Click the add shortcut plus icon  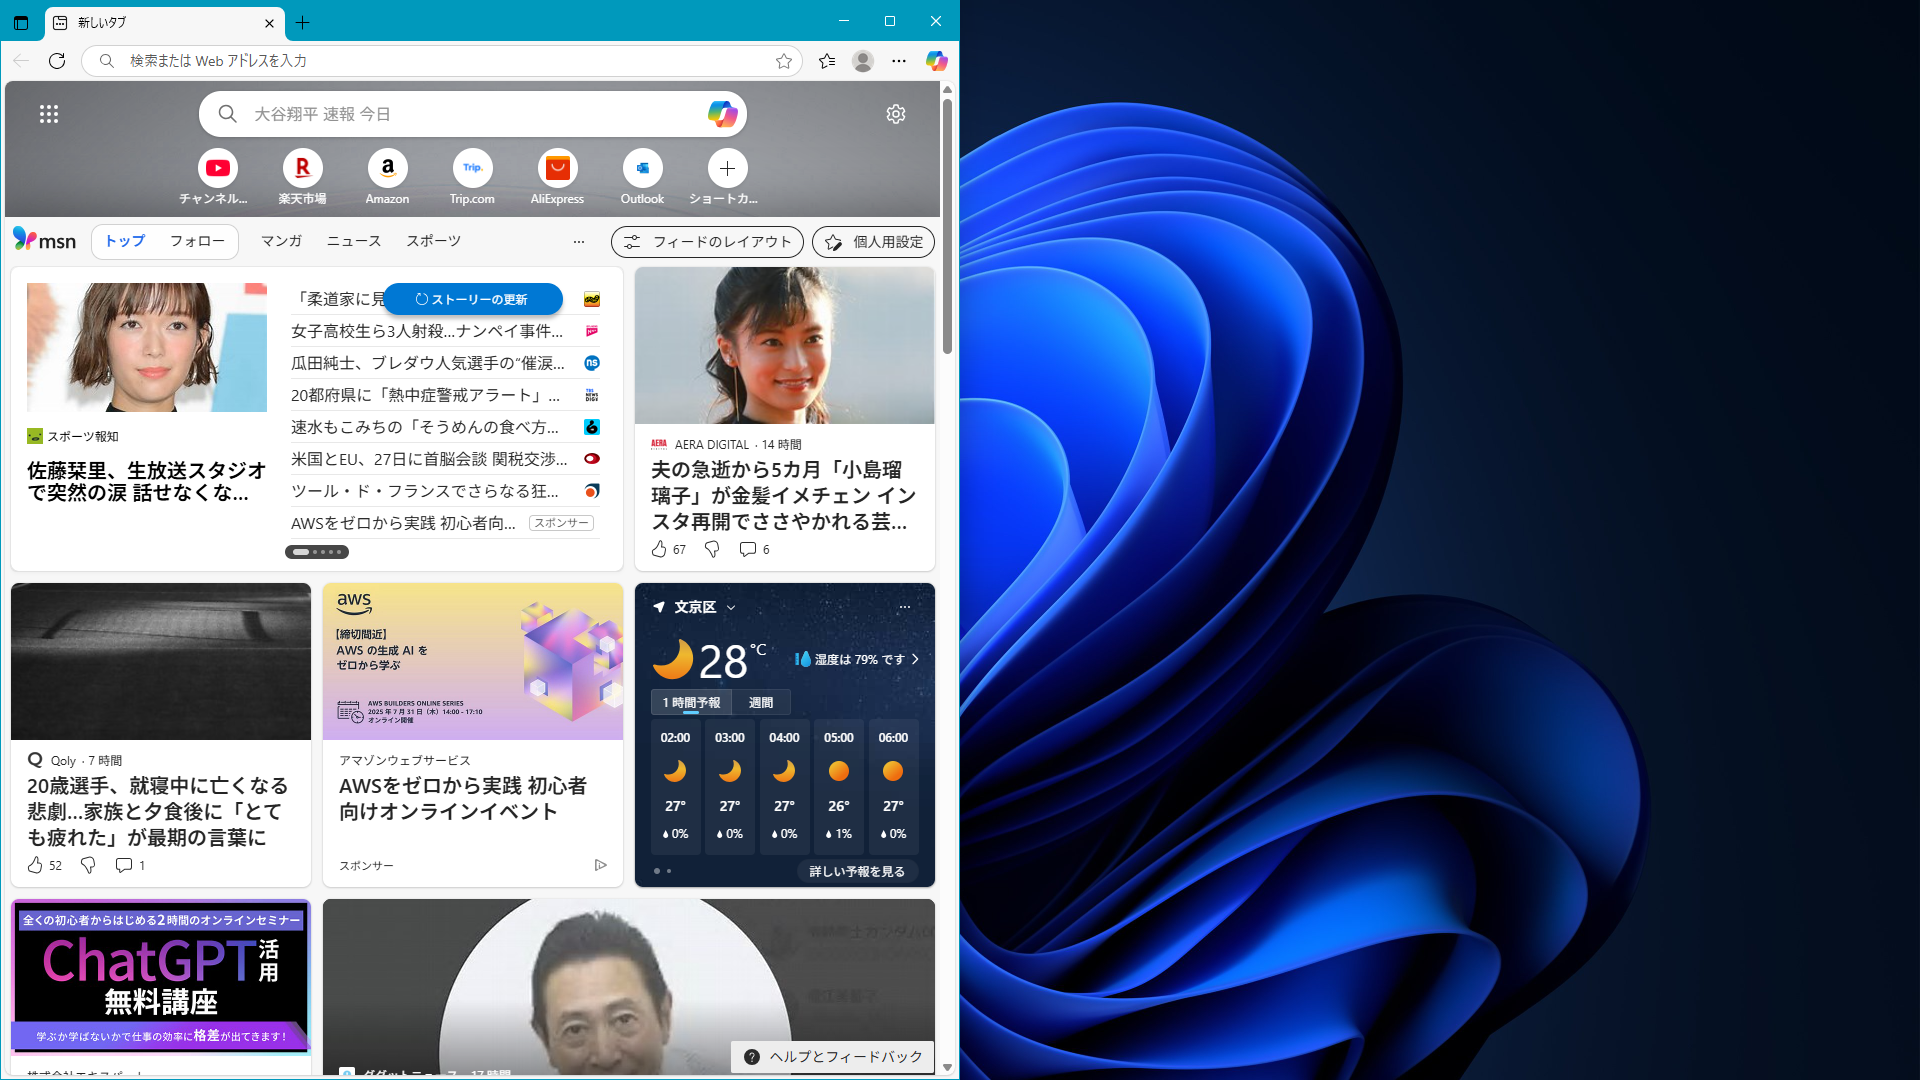pos(727,168)
